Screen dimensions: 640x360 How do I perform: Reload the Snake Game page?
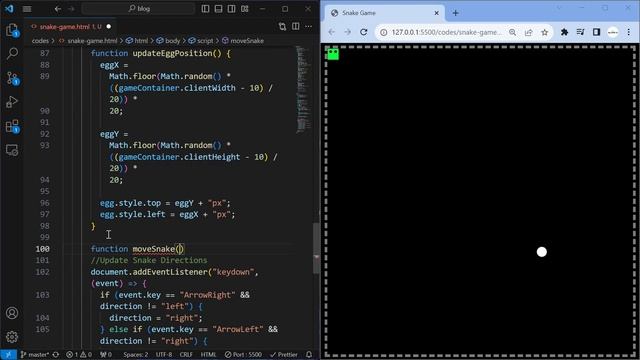pyautogui.click(x=364, y=32)
